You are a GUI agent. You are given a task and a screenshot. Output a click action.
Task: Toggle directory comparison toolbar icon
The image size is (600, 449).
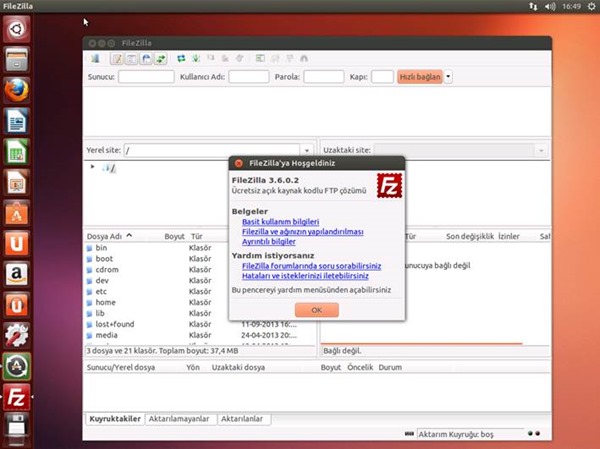275,59
